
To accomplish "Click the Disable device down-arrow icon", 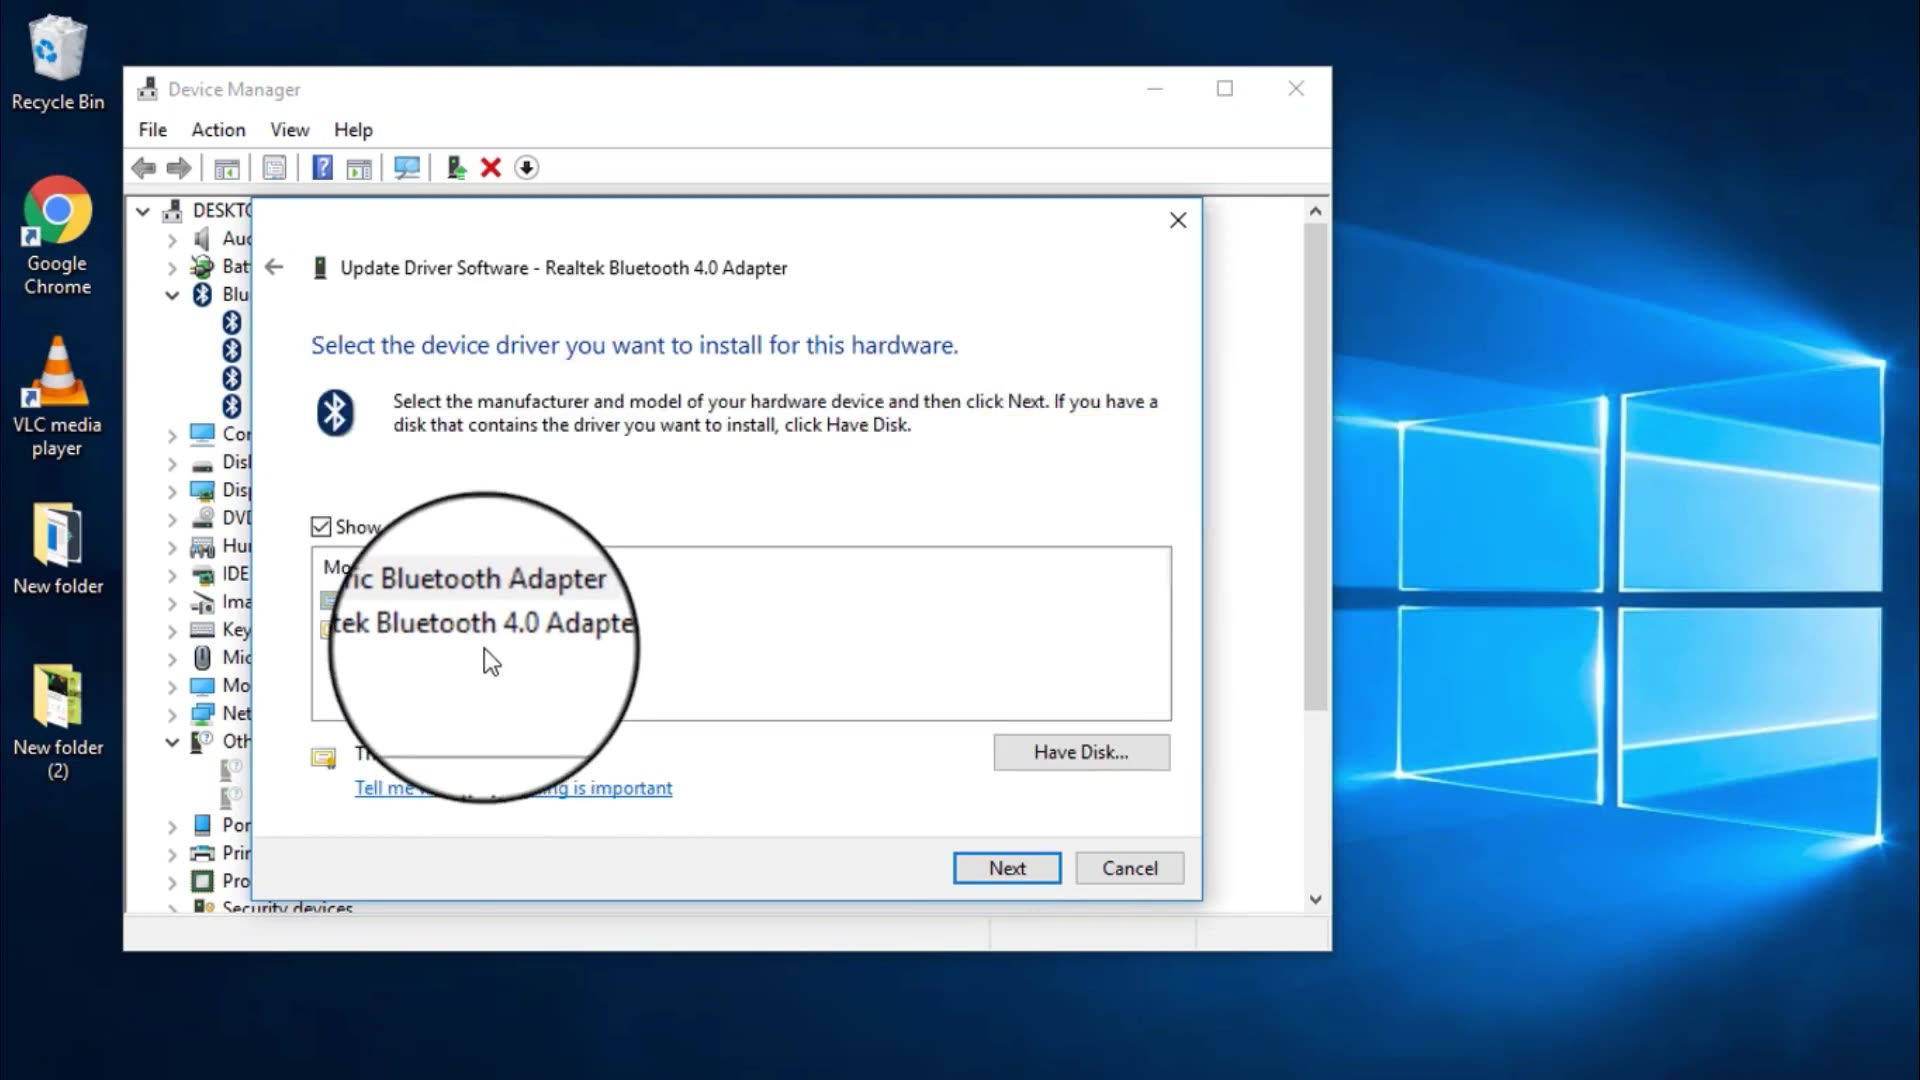I will point(527,167).
